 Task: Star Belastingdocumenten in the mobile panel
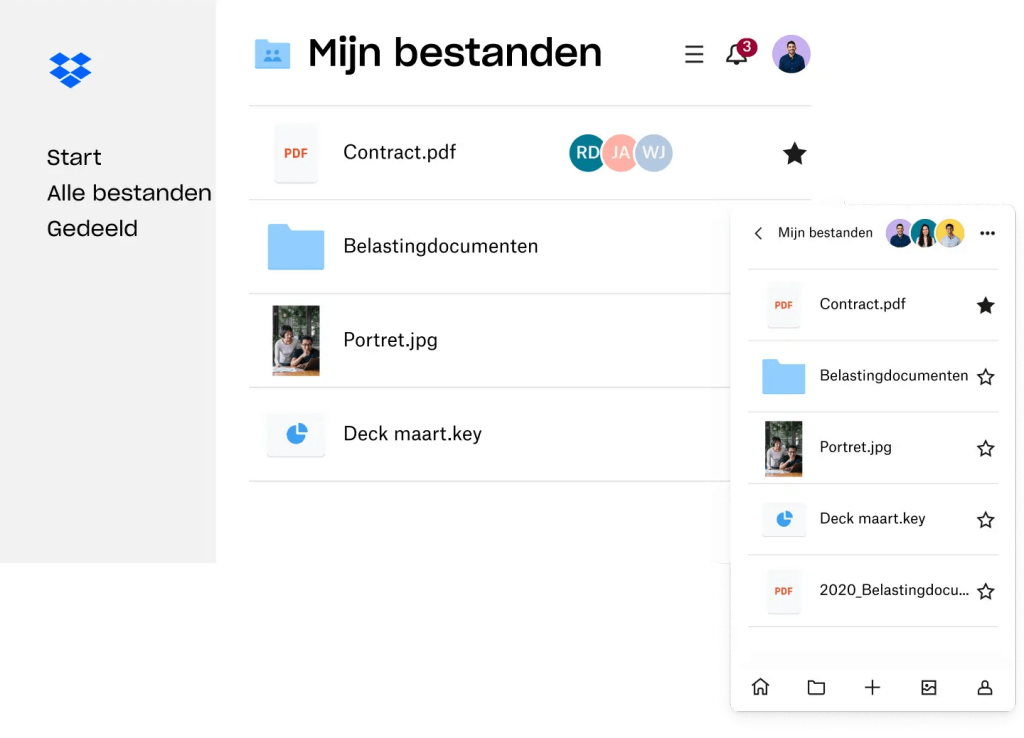(985, 377)
